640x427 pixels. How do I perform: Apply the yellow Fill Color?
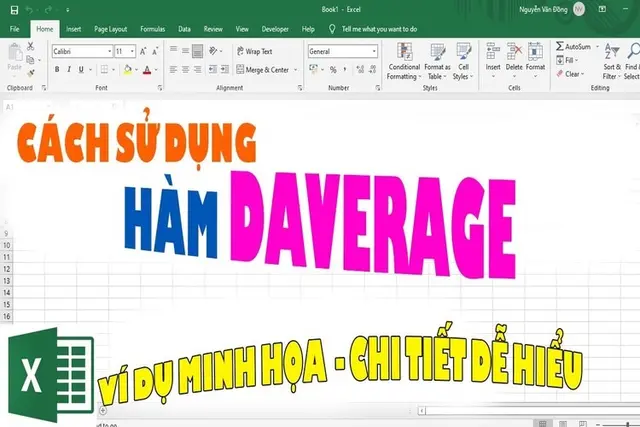click(x=128, y=69)
